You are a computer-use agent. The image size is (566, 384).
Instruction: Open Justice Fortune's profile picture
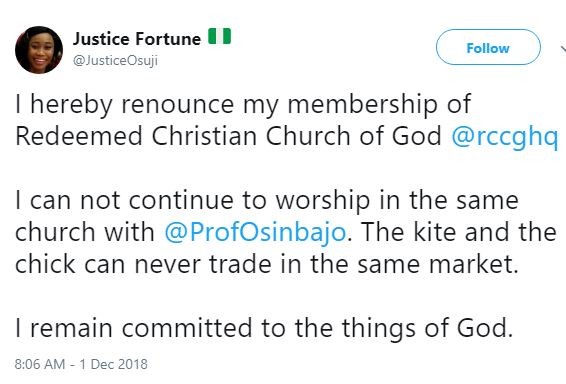tap(39, 50)
